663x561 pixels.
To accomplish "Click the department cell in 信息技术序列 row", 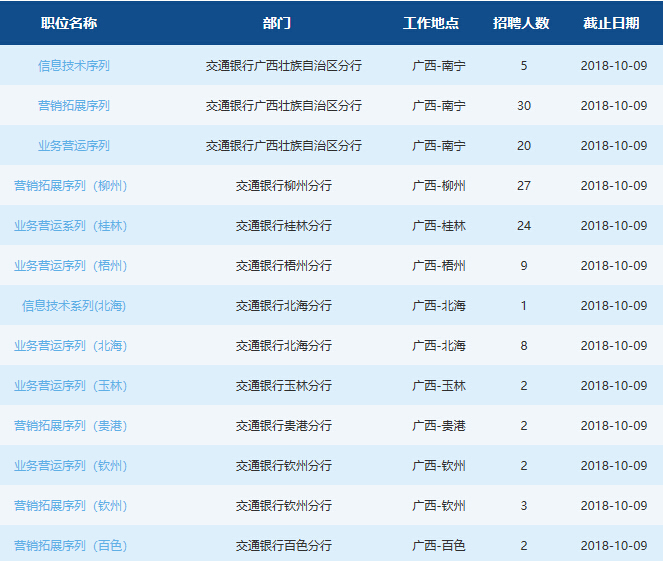I will click(284, 66).
